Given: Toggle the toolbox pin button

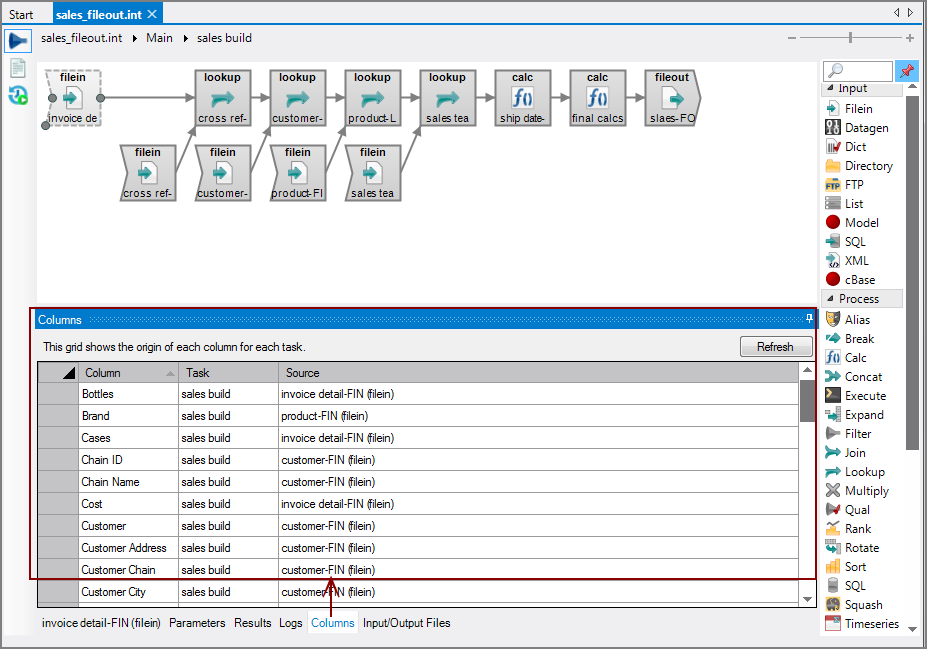Looking at the screenshot, I should click(x=907, y=71).
